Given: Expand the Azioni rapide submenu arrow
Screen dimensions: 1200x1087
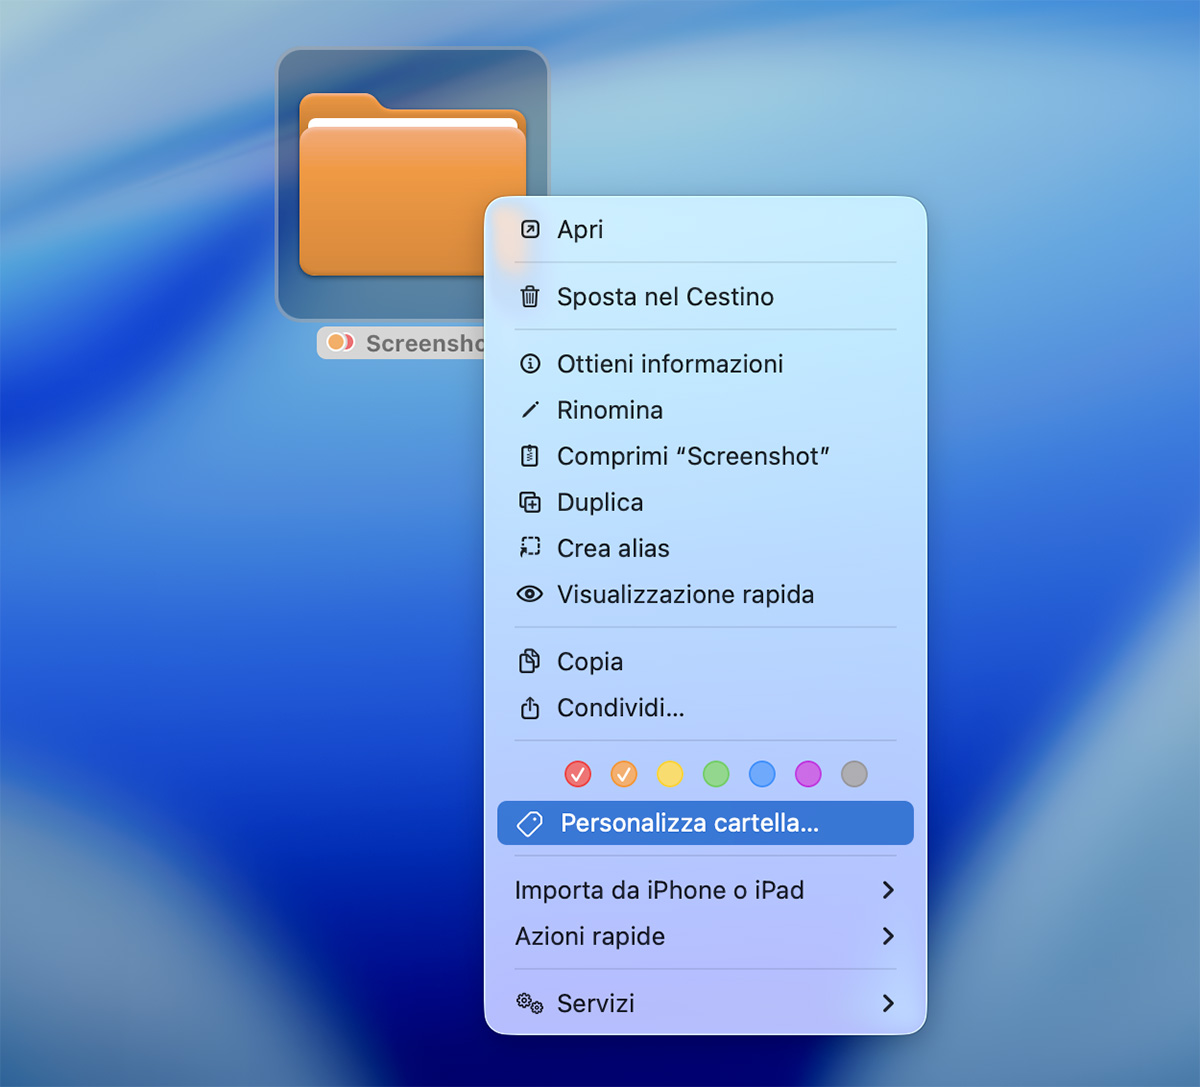Looking at the screenshot, I should pyautogui.click(x=887, y=936).
